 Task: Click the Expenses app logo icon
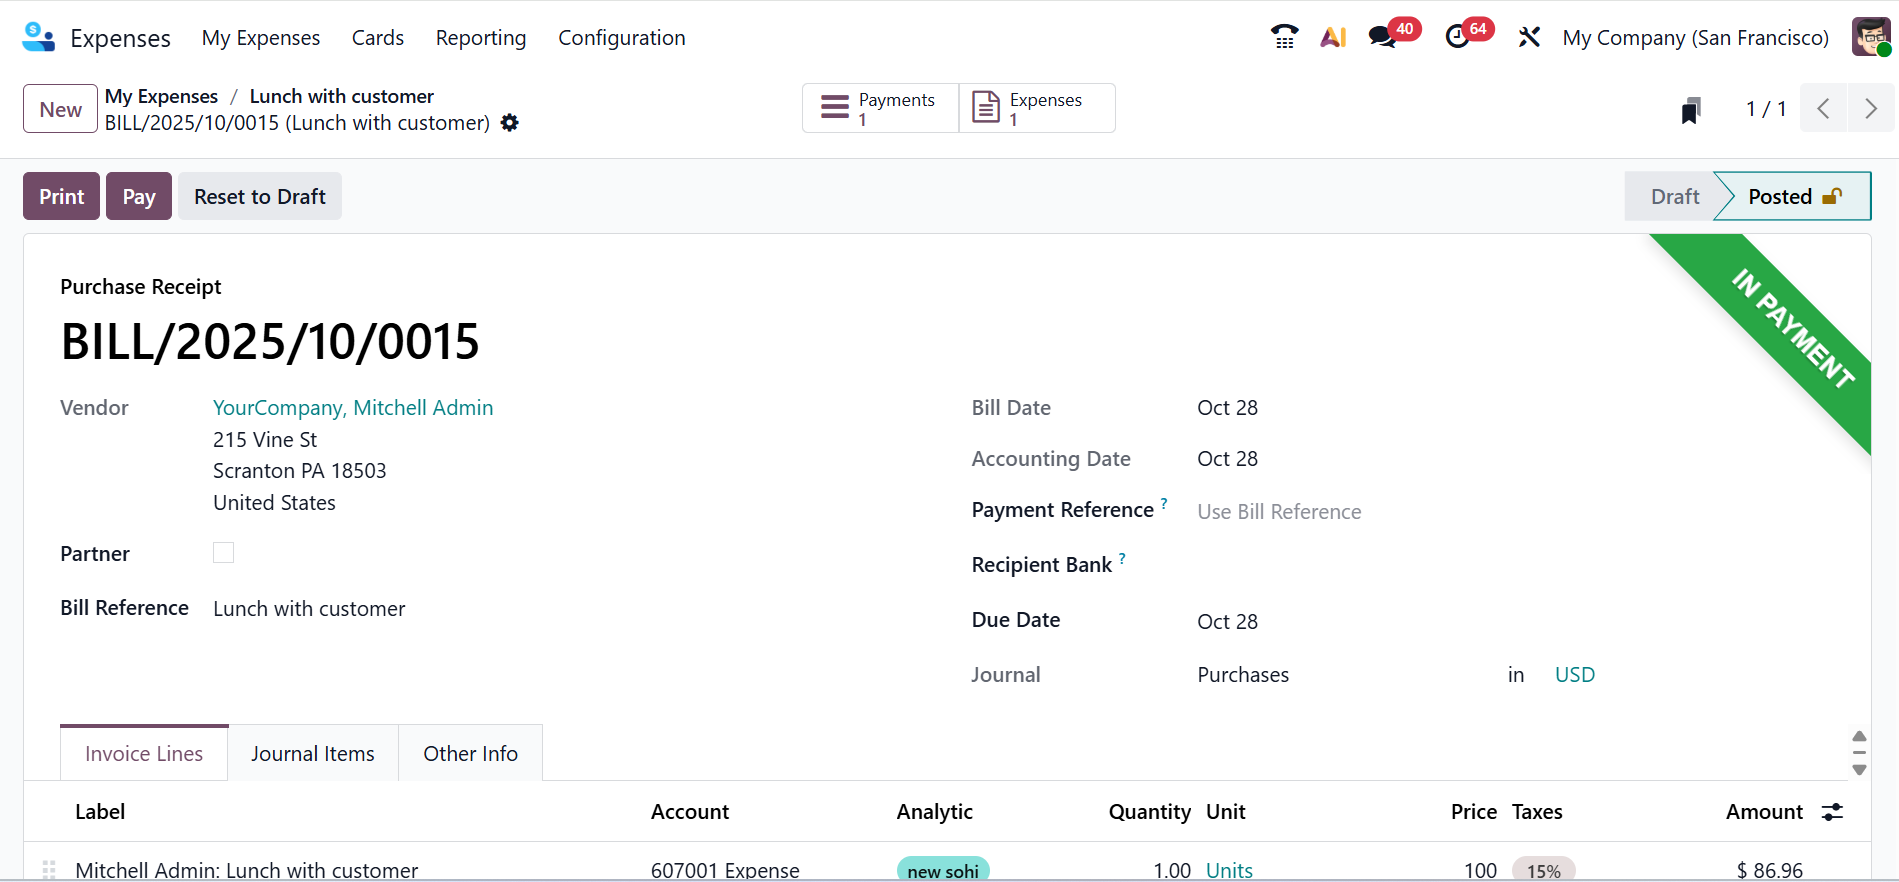[38, 37]
